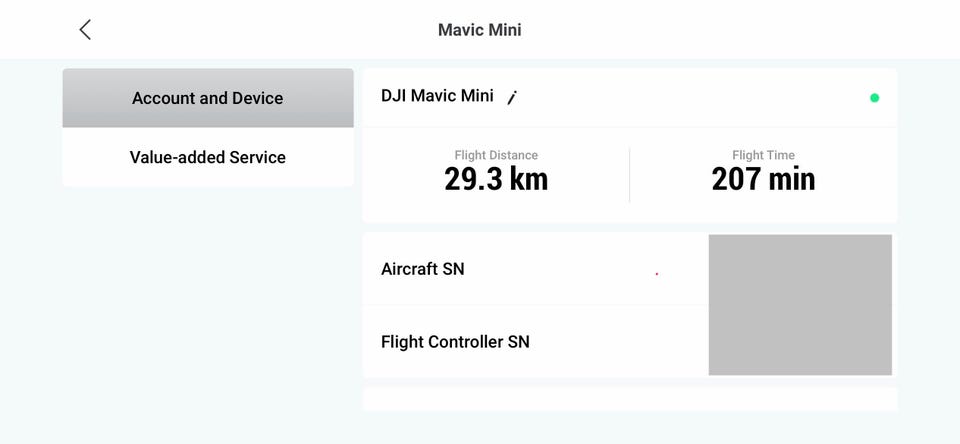960x444 pixels.
Task: Go back using the left arrow
Action: [x=85, y=30]
